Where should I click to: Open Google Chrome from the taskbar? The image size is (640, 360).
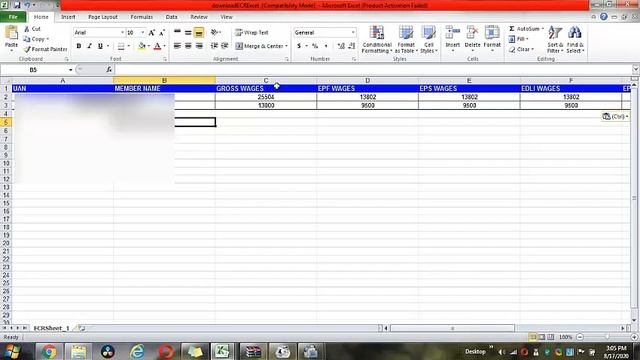tap(49, 351)
